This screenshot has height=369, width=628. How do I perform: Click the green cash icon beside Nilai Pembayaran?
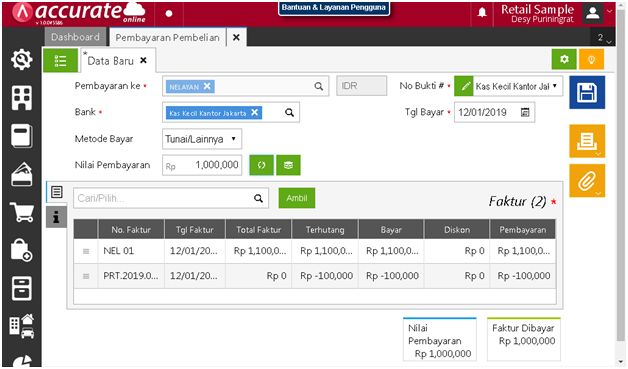point(288,165)
